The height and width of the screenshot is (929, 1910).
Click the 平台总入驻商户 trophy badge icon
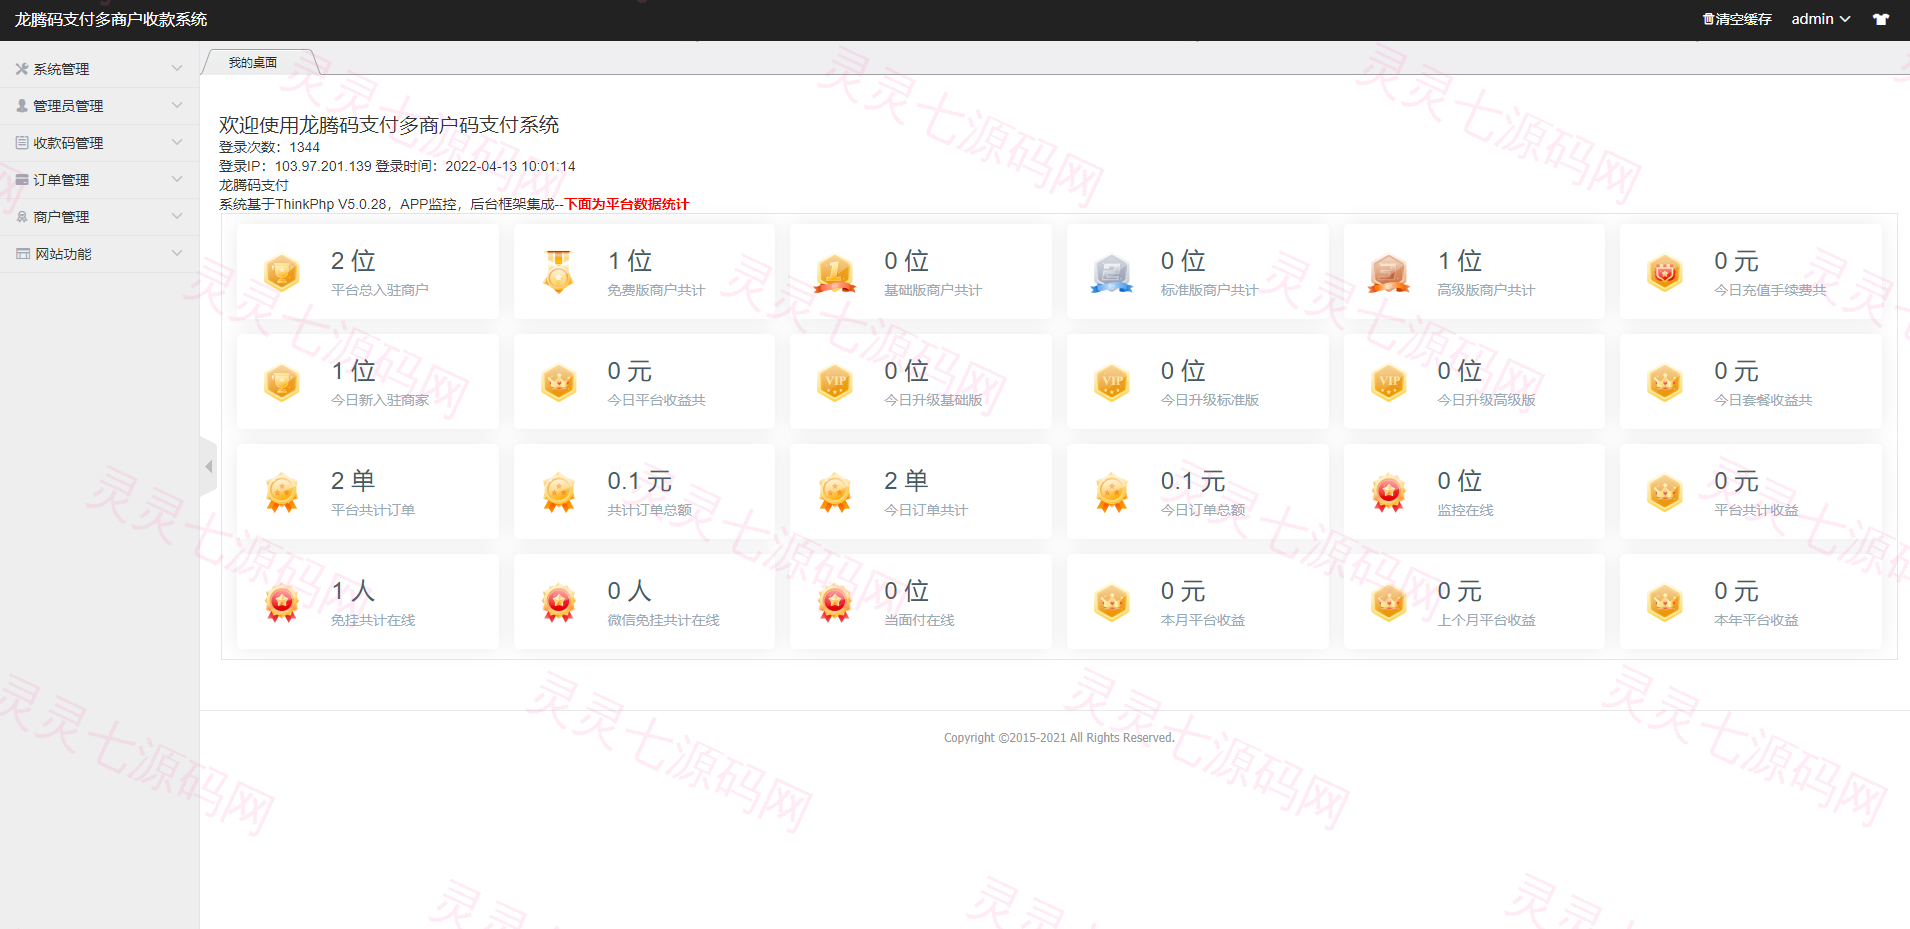[282, 272]
